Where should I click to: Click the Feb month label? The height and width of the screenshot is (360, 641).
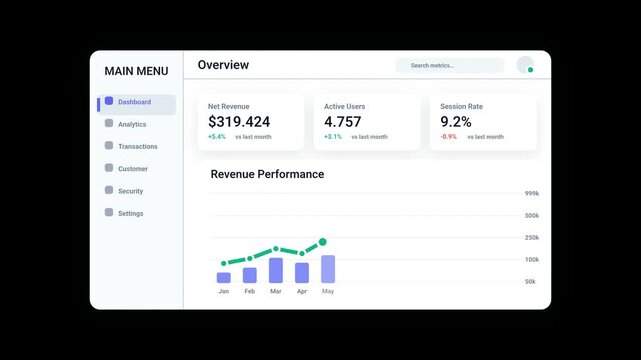[x=250, y=291]
